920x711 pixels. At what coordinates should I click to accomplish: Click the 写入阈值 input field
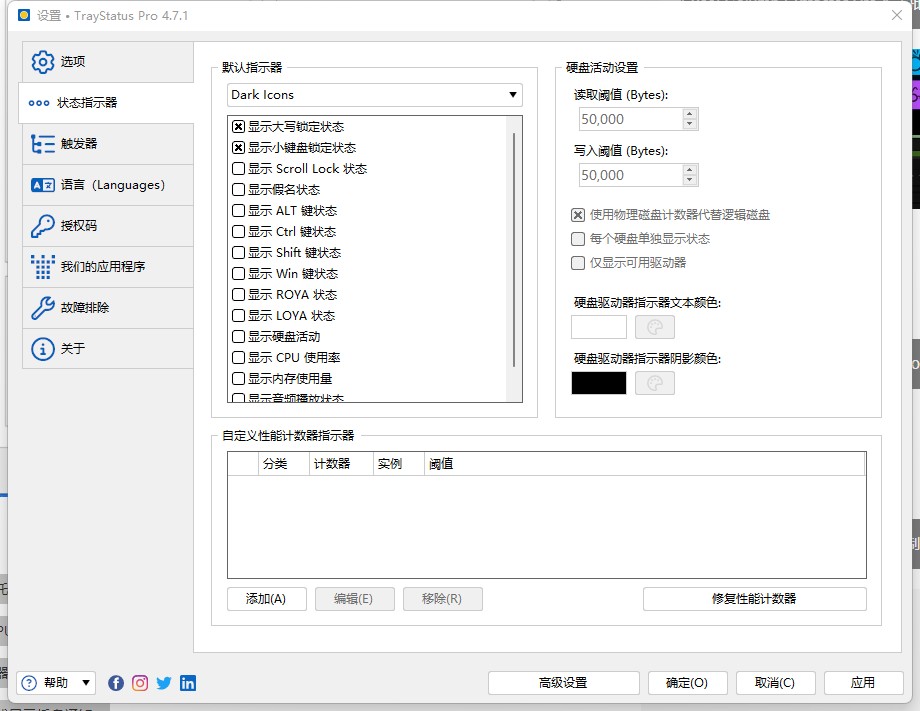[631, 175]
